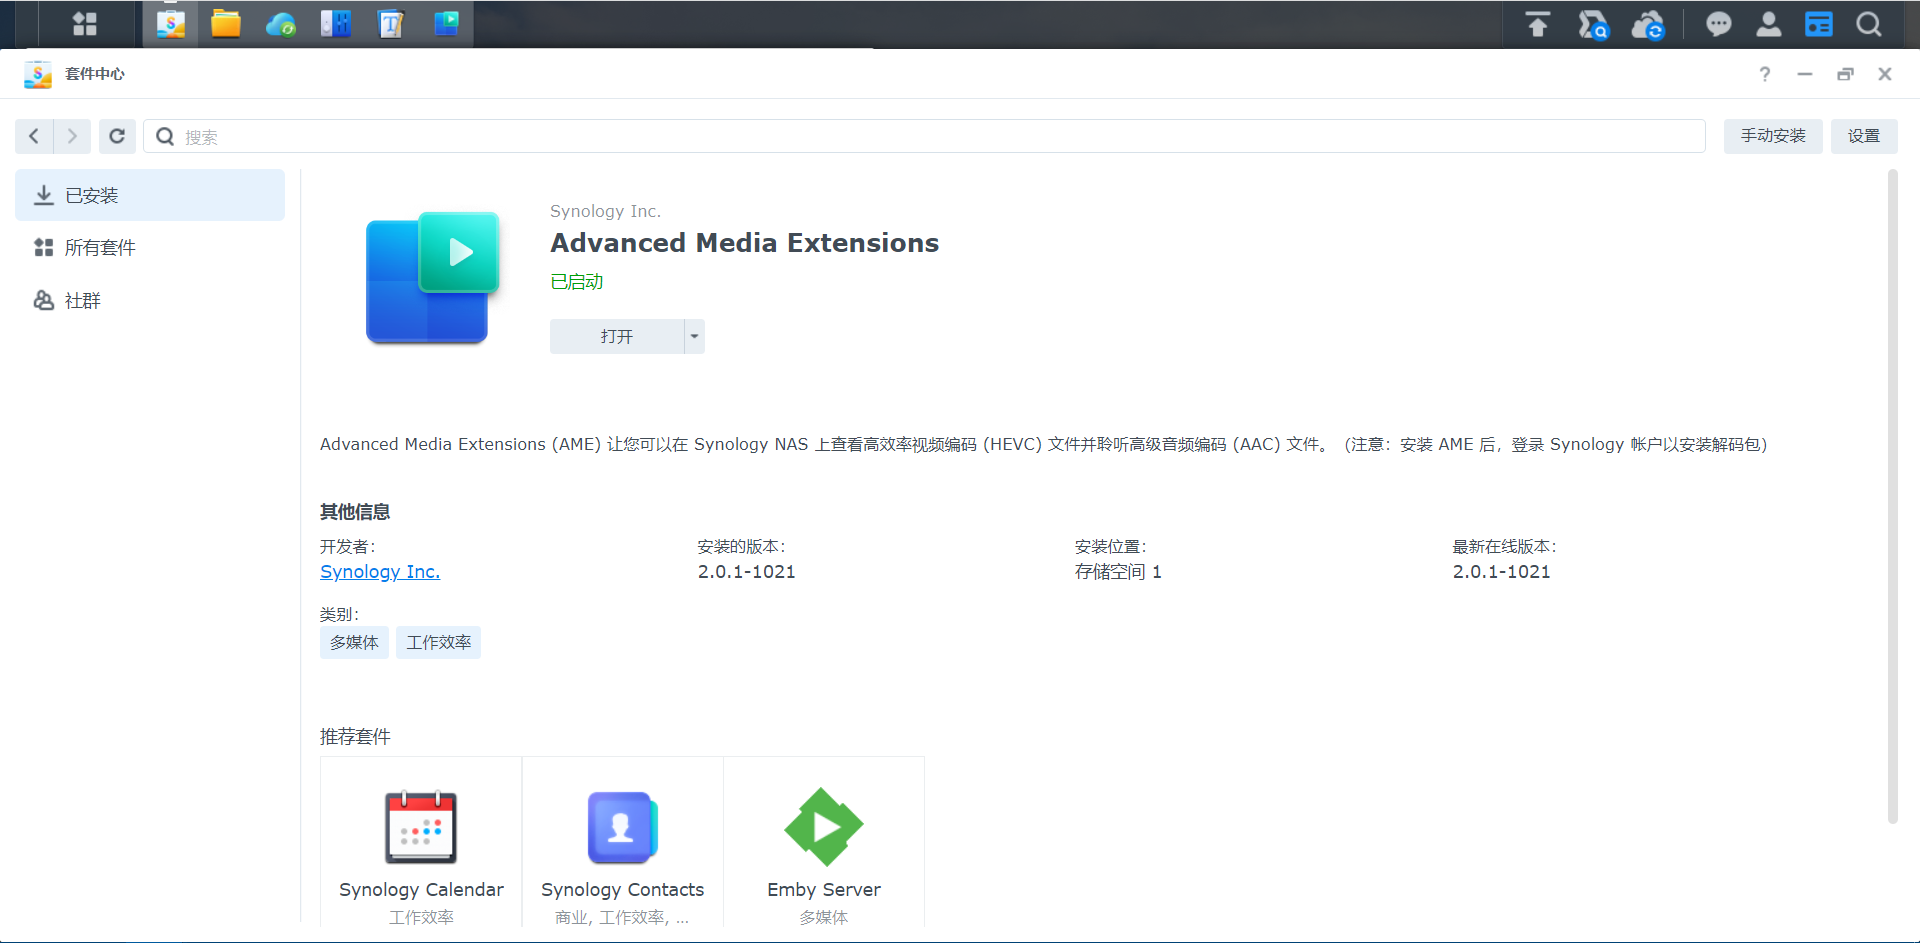This screenshot has width=1920, height=943.
Task: Open the user account options icon
Action: (1769, 24)
